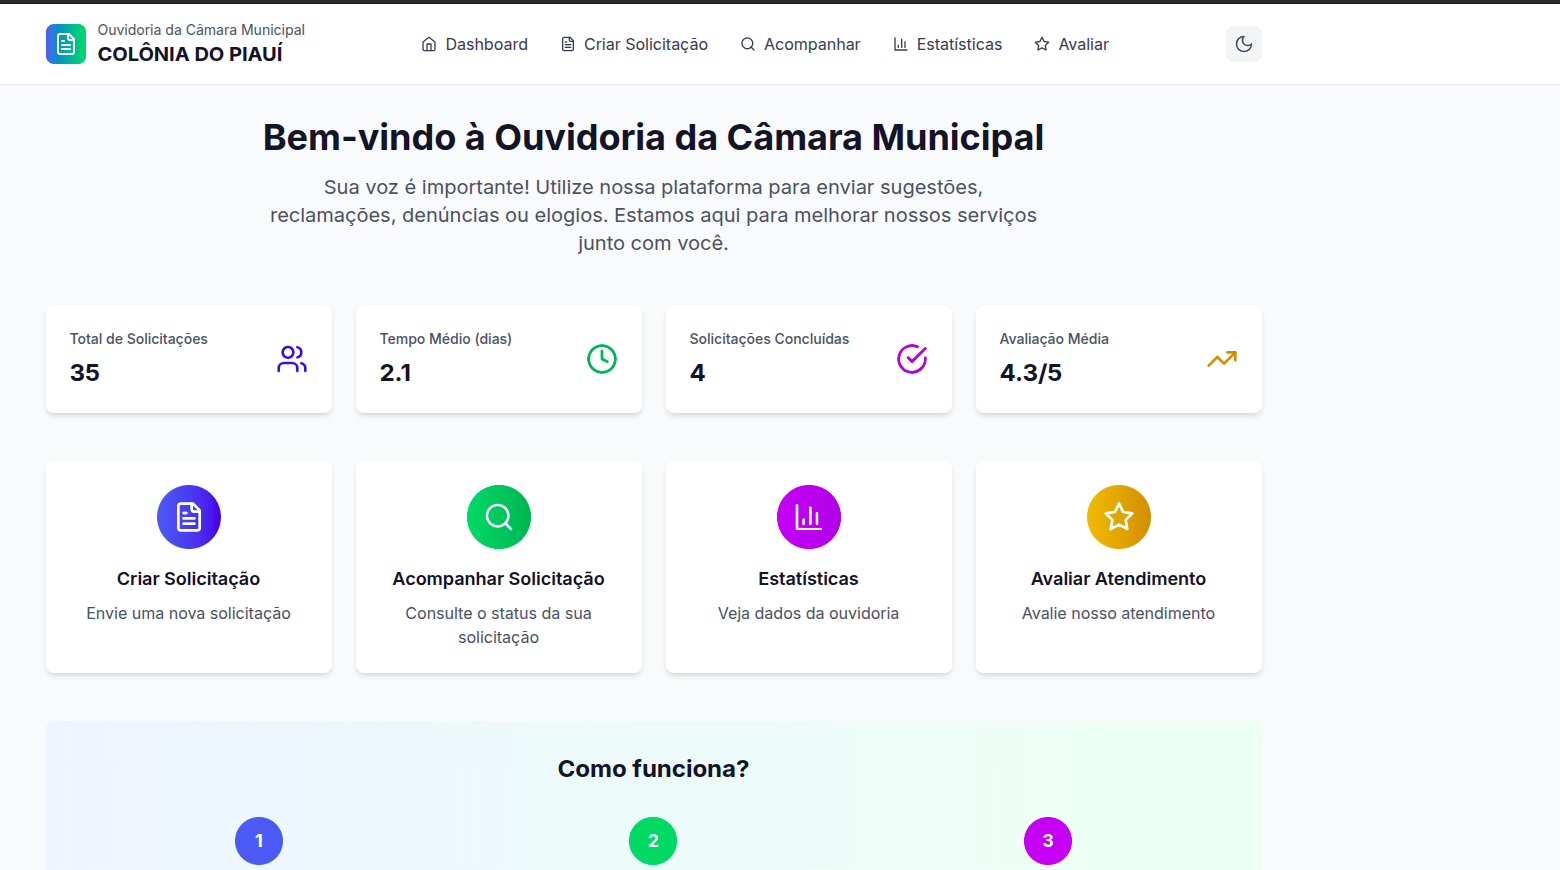Open Avaliar in the top navigation
This screenshot has width=1560, height=870.
1071,44
